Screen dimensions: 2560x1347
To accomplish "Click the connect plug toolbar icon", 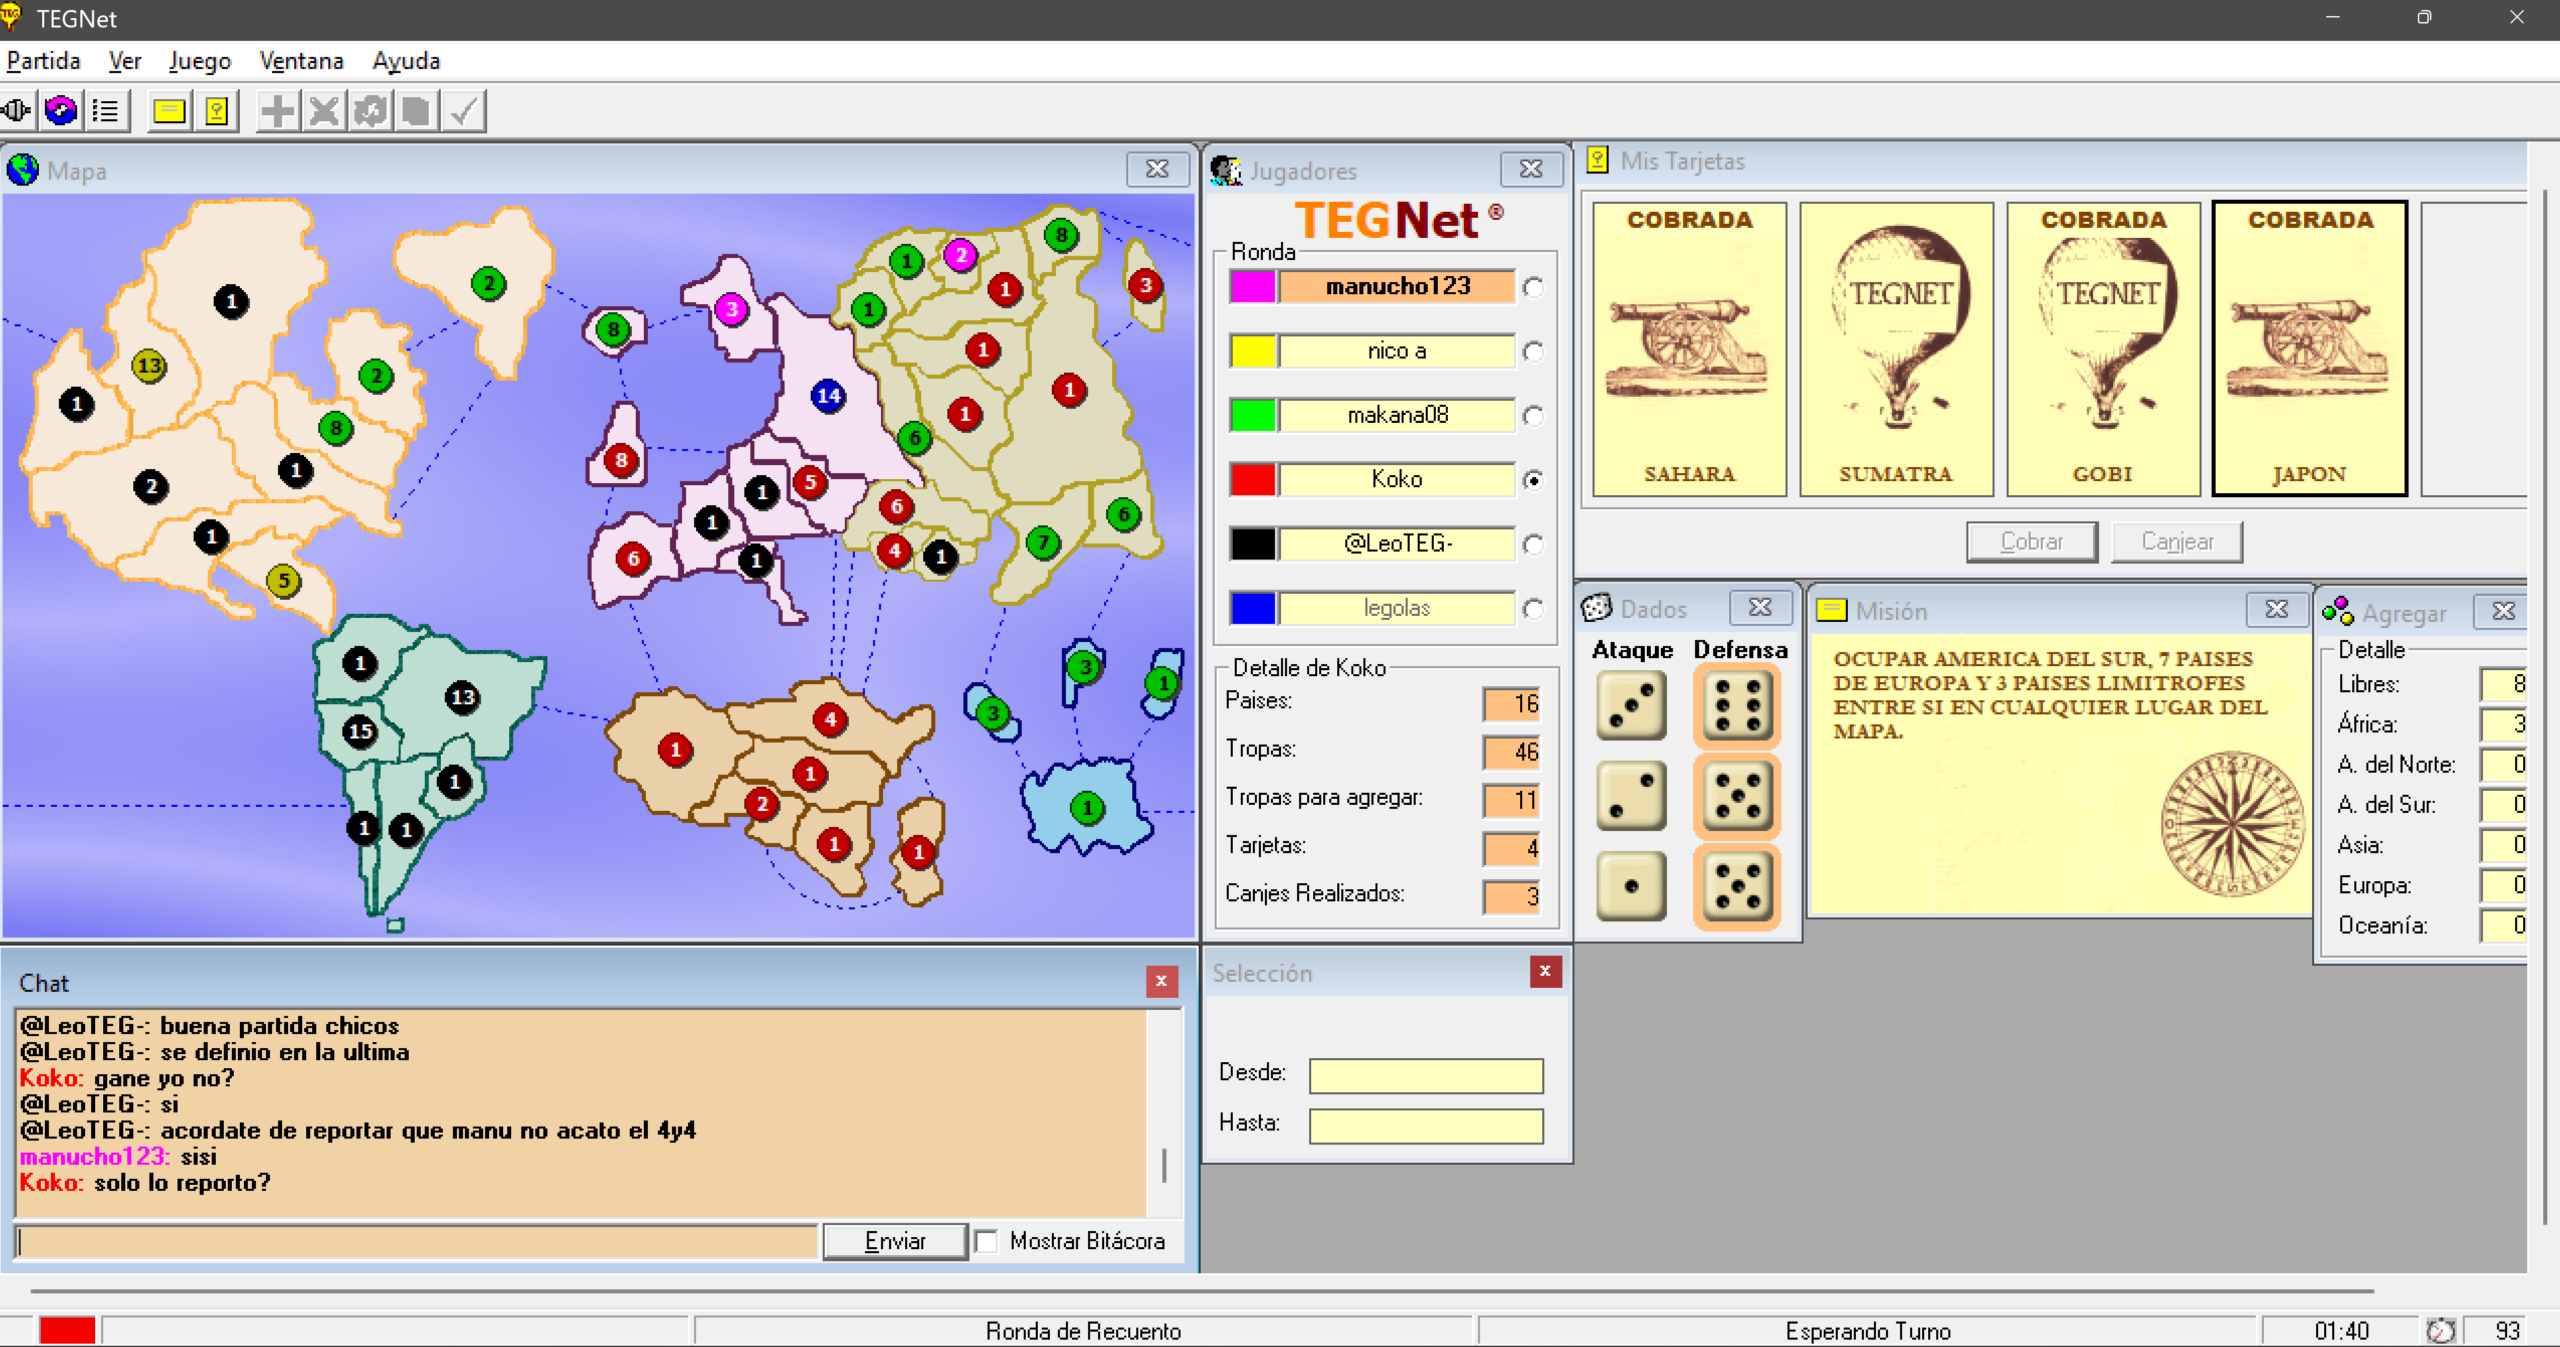I will (17, 111).
